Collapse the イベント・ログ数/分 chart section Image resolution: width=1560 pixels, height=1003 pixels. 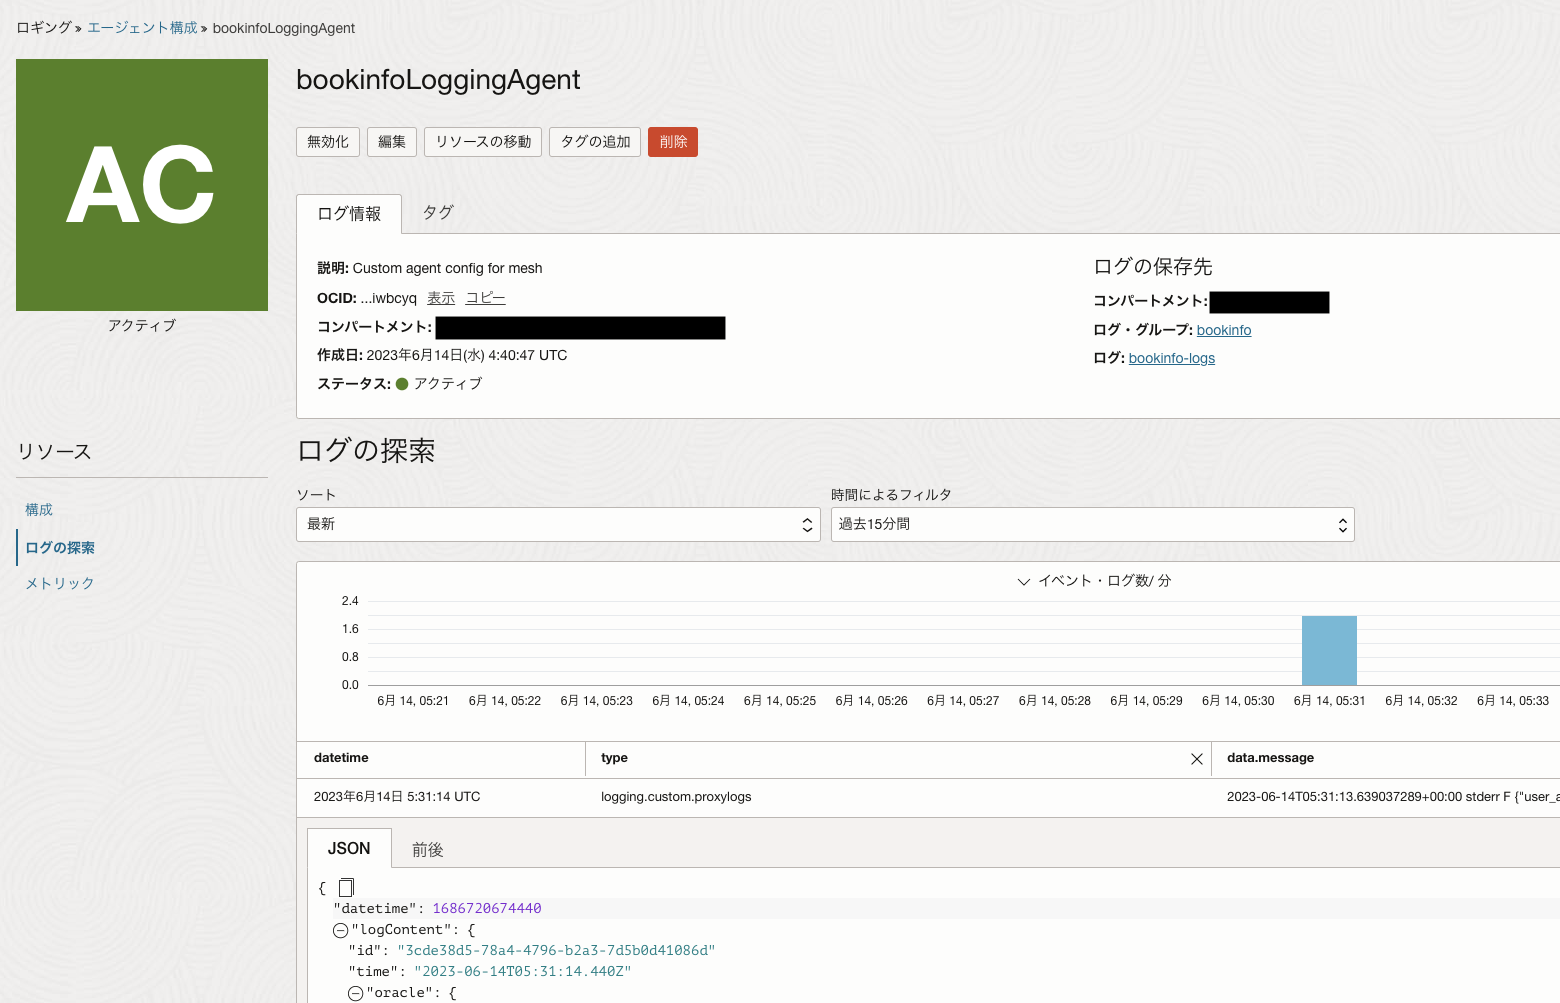coord(1023,581)
